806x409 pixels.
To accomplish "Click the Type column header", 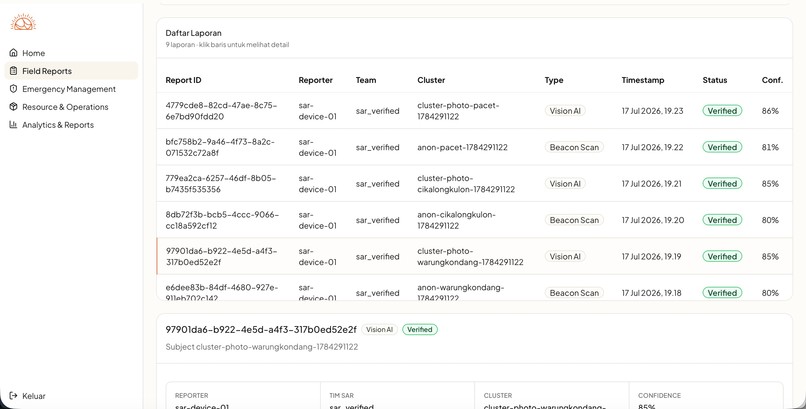I will coord(554,80).
